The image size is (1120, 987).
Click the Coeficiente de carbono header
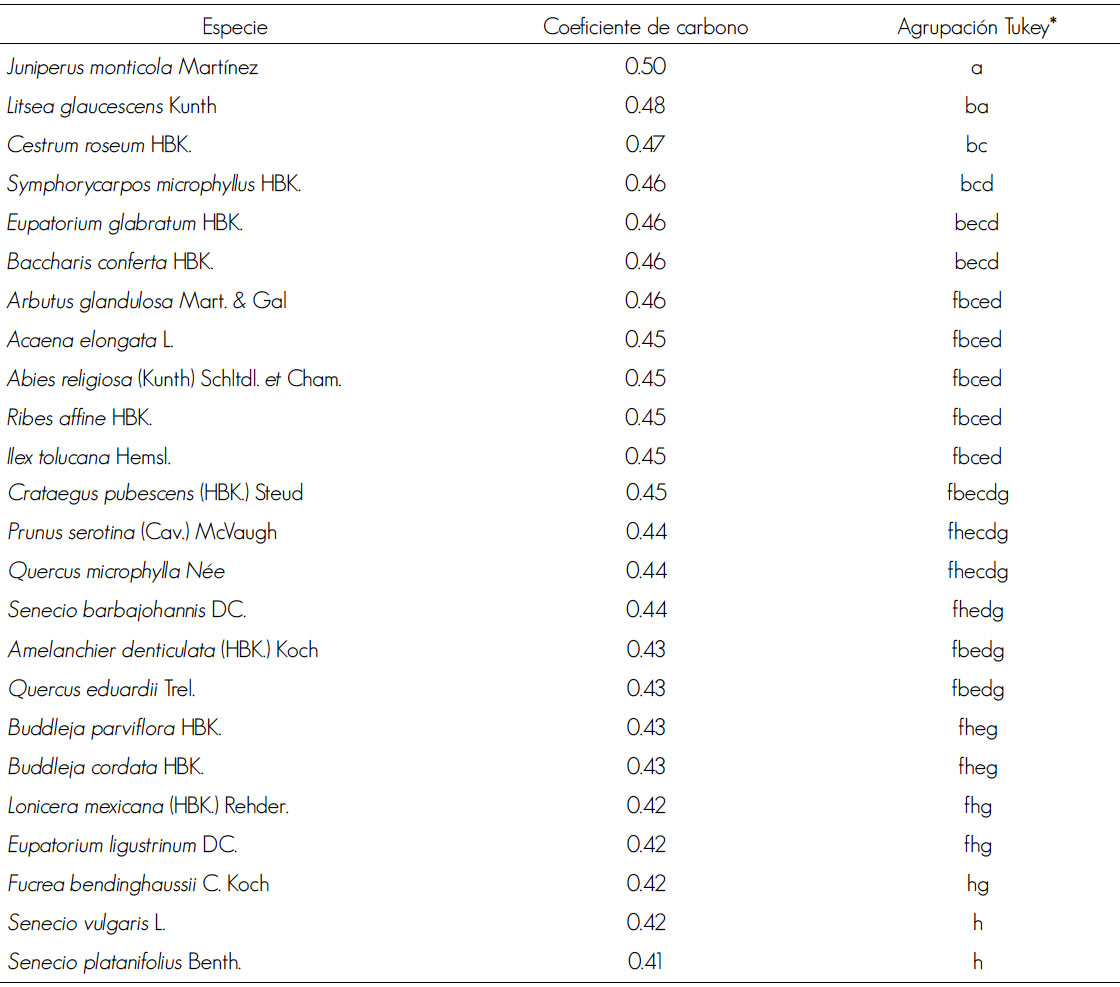coord(645,27)
